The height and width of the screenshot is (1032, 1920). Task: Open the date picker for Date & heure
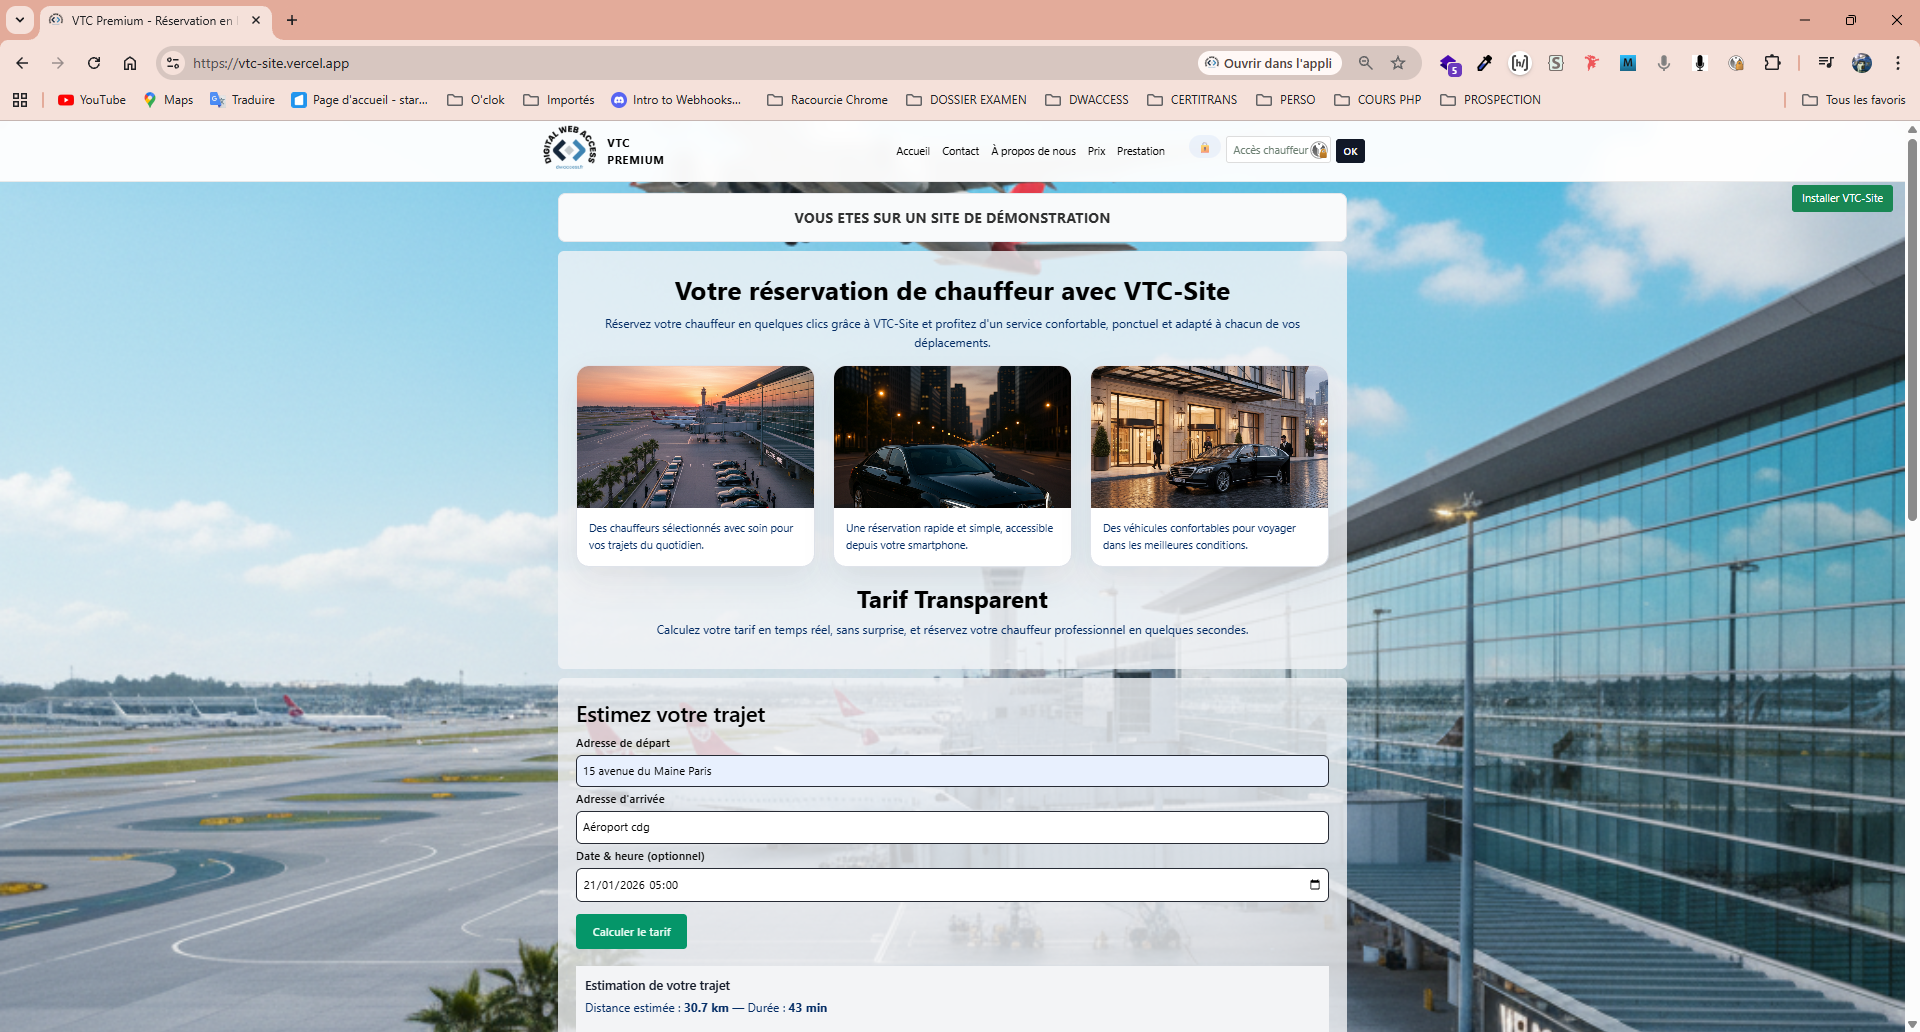(1313, 884)
